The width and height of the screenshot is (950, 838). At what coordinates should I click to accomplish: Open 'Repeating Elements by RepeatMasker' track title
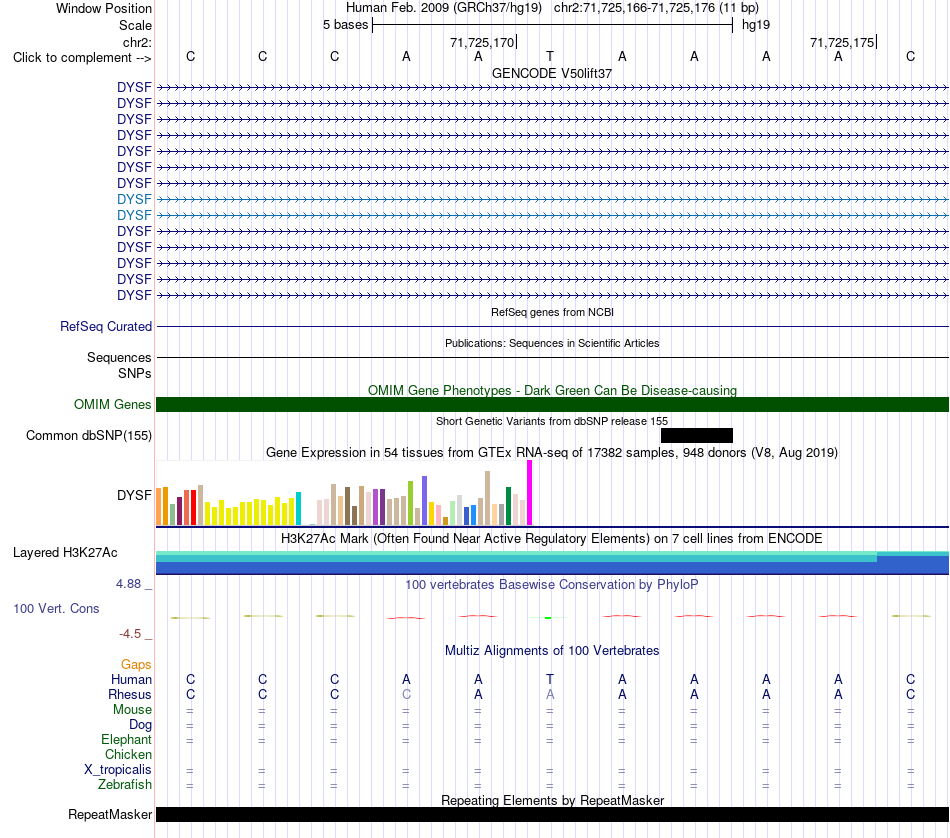(x=552, y=800)
